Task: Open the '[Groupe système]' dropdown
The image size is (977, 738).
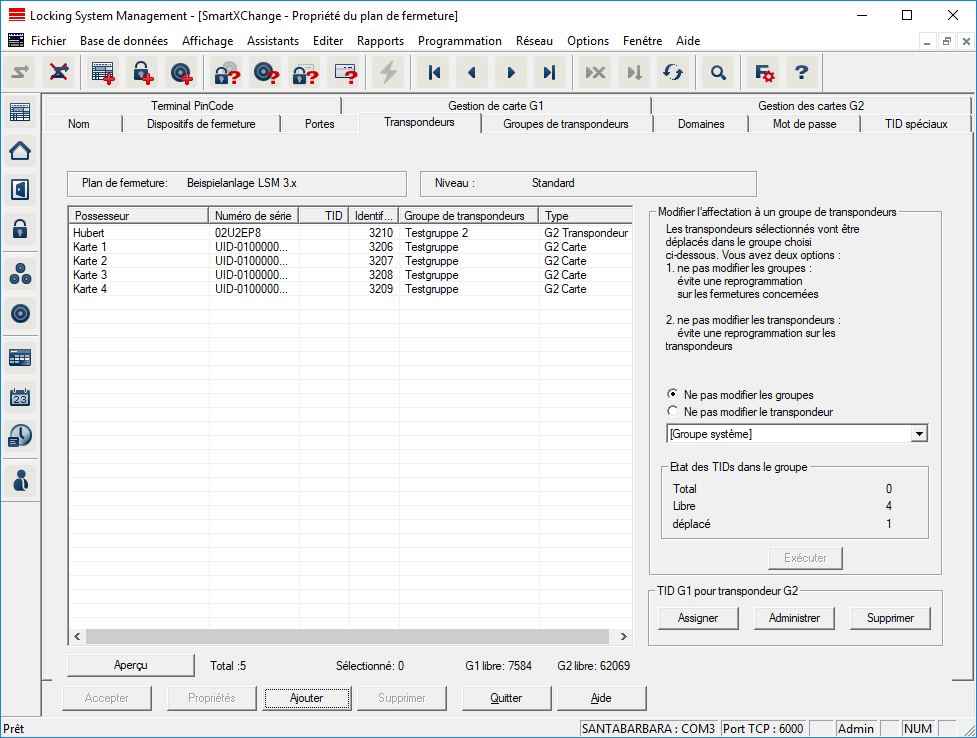Action: [918, 434]
